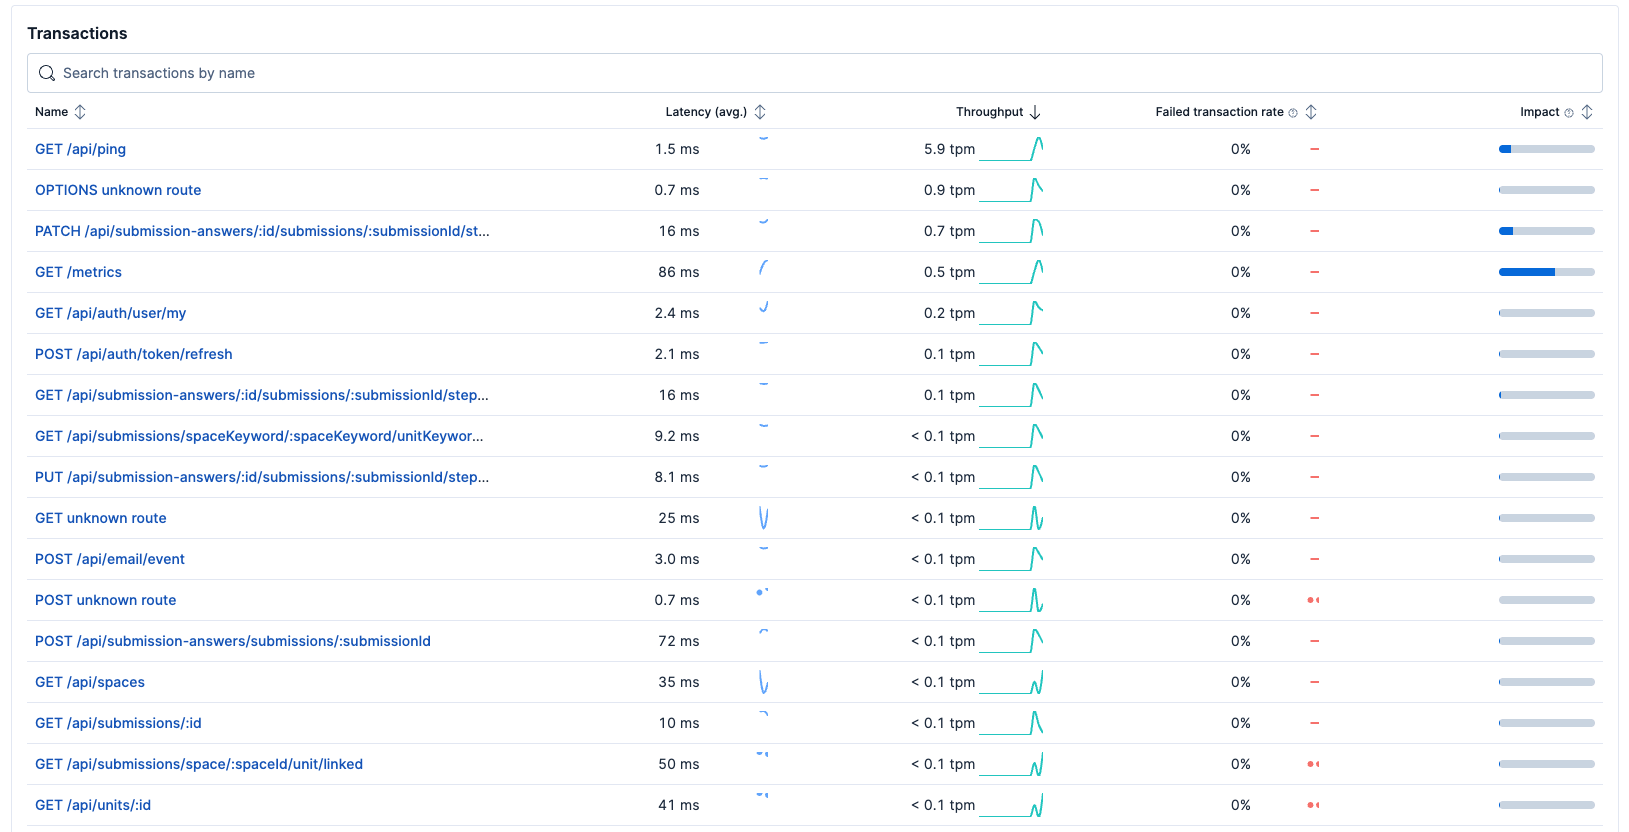Click the Latency (avg.) column header label
Viewport: 1629px width, 832px height.
click(x=706, y=112)
